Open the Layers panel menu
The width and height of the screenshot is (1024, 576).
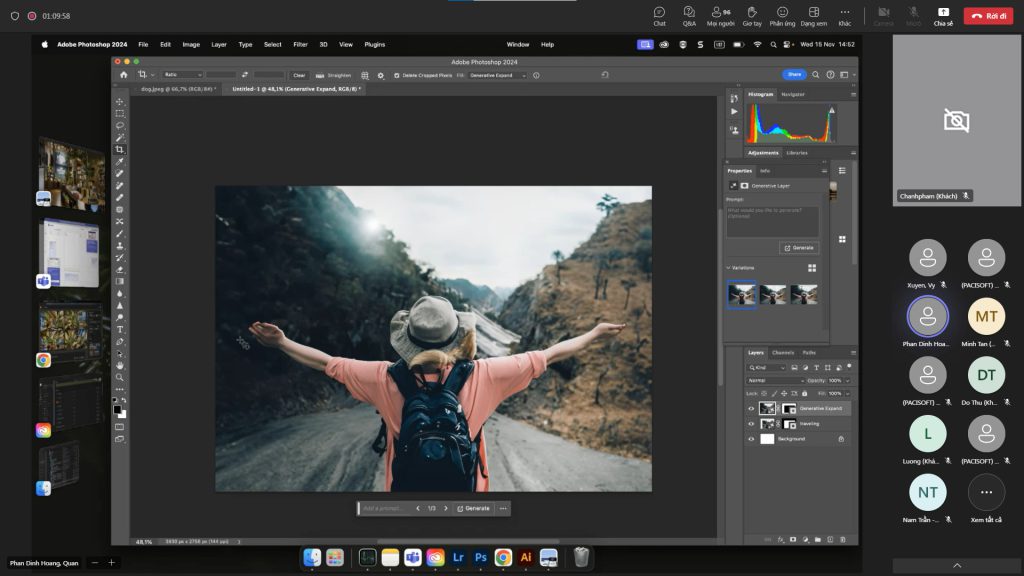tap(853, 353)
